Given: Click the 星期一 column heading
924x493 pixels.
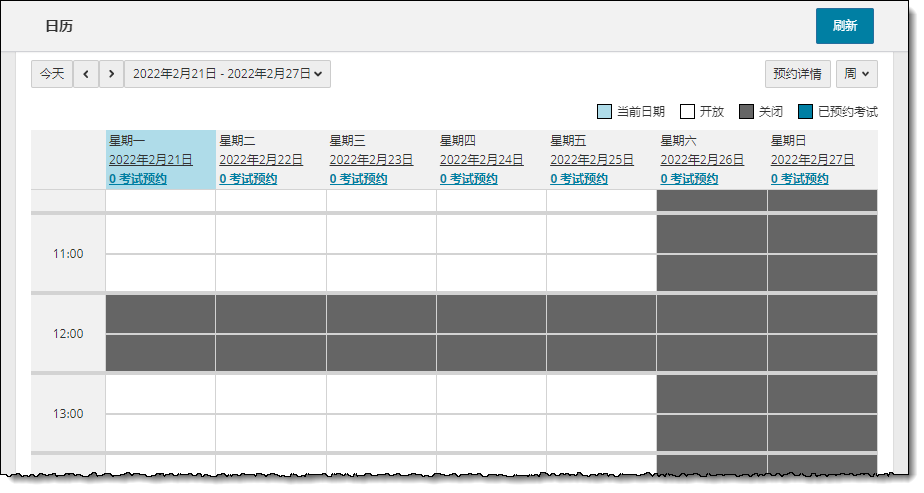Looking at the screenshot, I should click(x=127, y=141).
